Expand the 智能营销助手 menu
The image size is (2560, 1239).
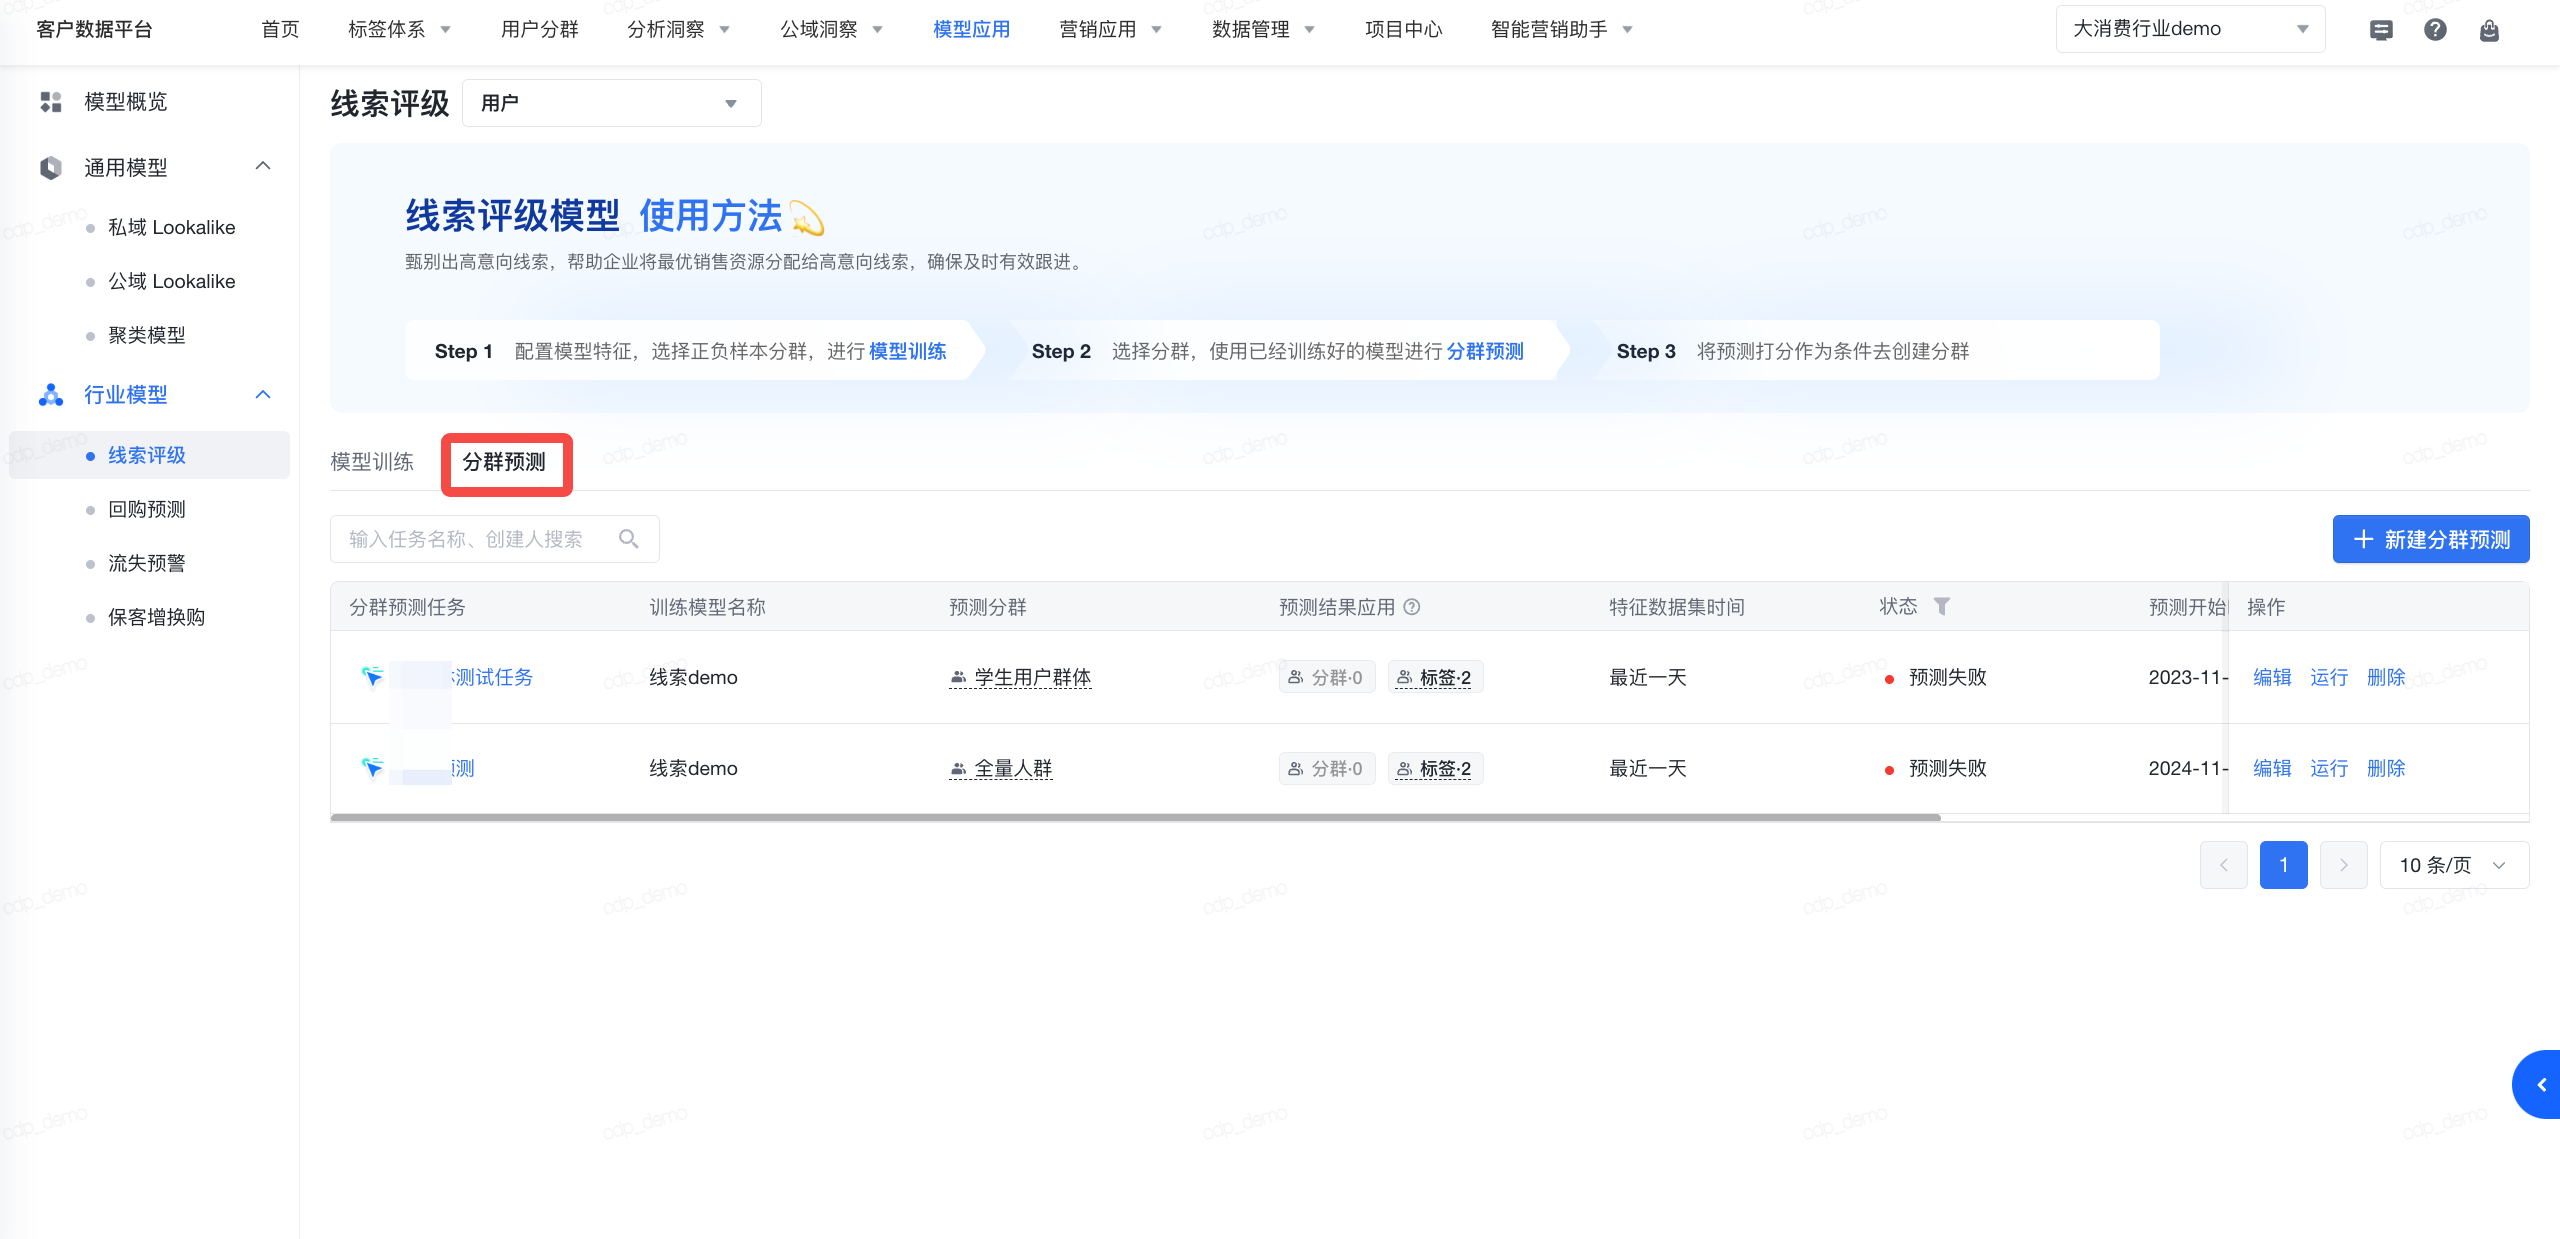(x=1561, y=30)
